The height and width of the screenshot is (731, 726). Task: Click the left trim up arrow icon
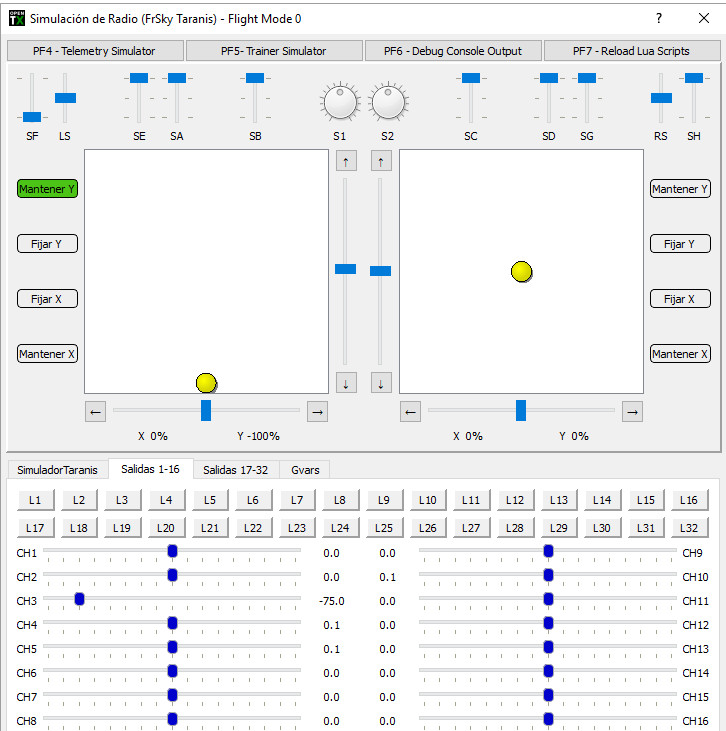click(x=346, y=161)
